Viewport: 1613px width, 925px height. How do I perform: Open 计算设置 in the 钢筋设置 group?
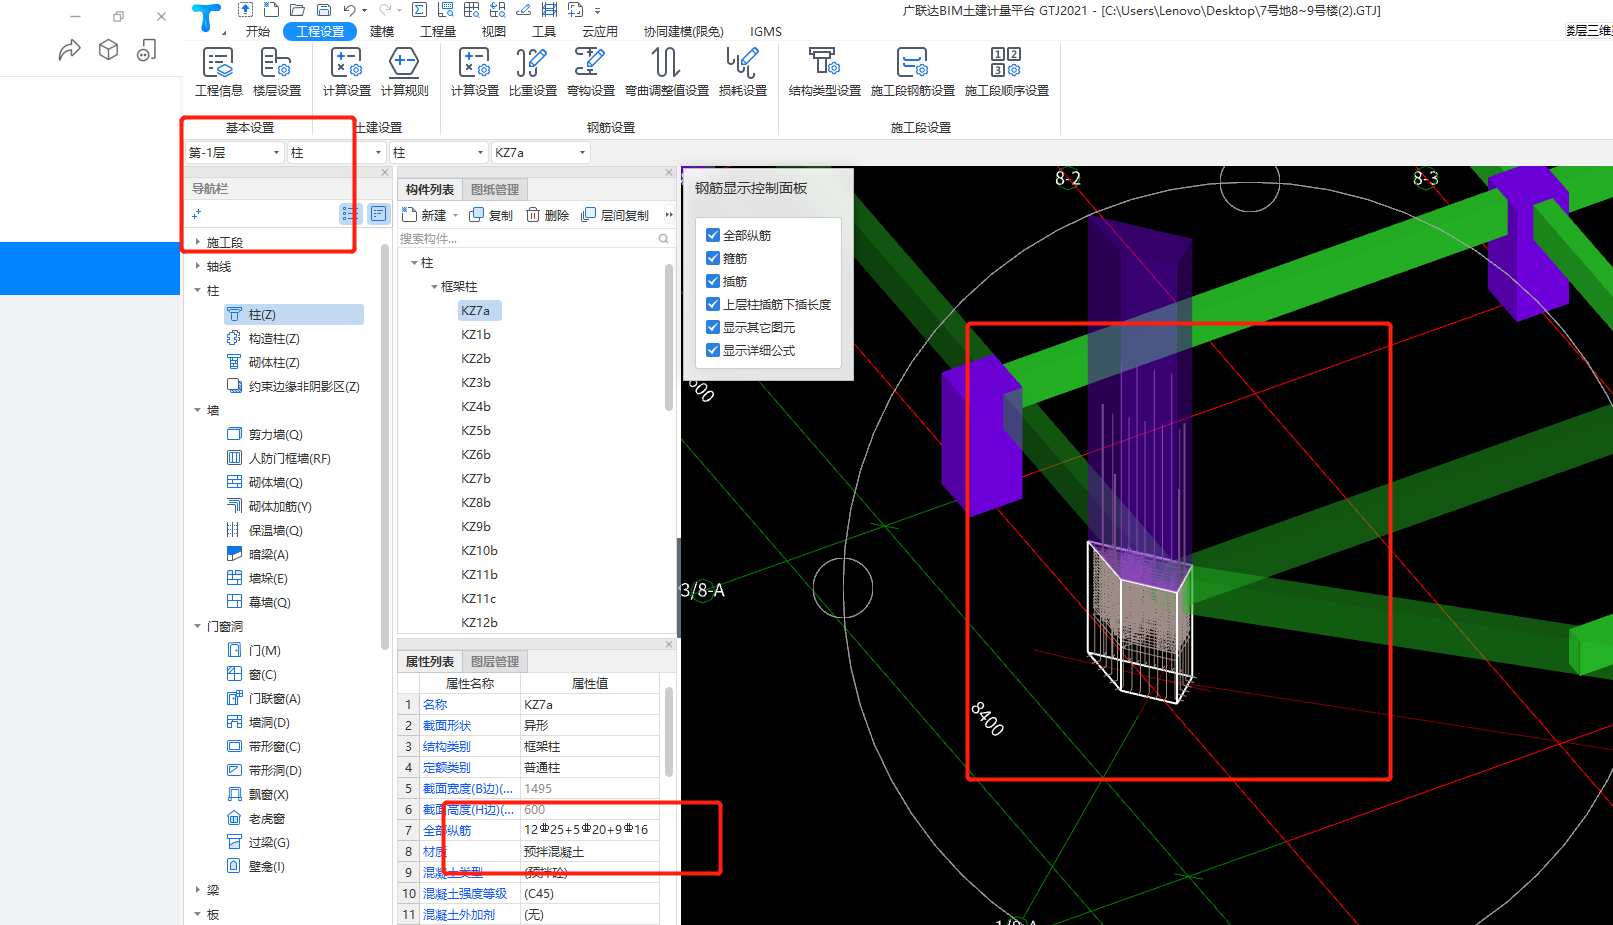[x=474, y=71]
